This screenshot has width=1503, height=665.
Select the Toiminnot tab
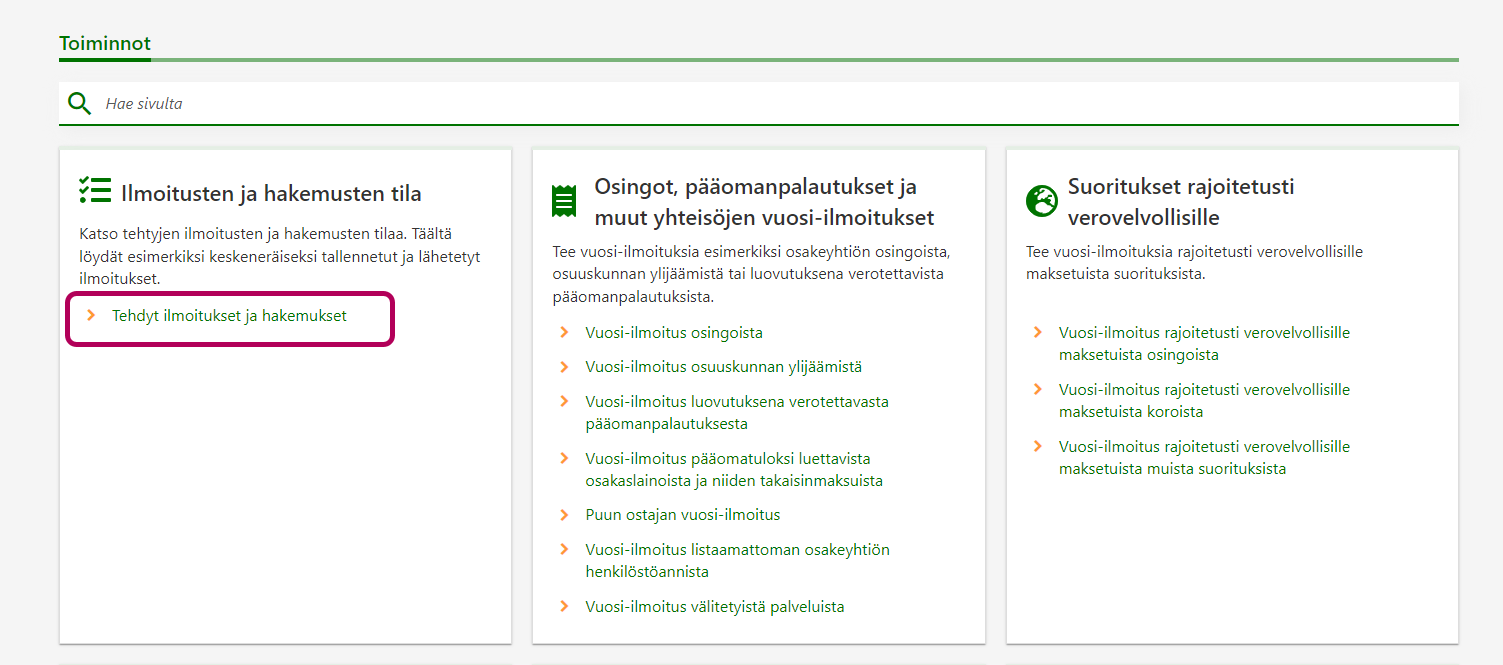[105, 44]
